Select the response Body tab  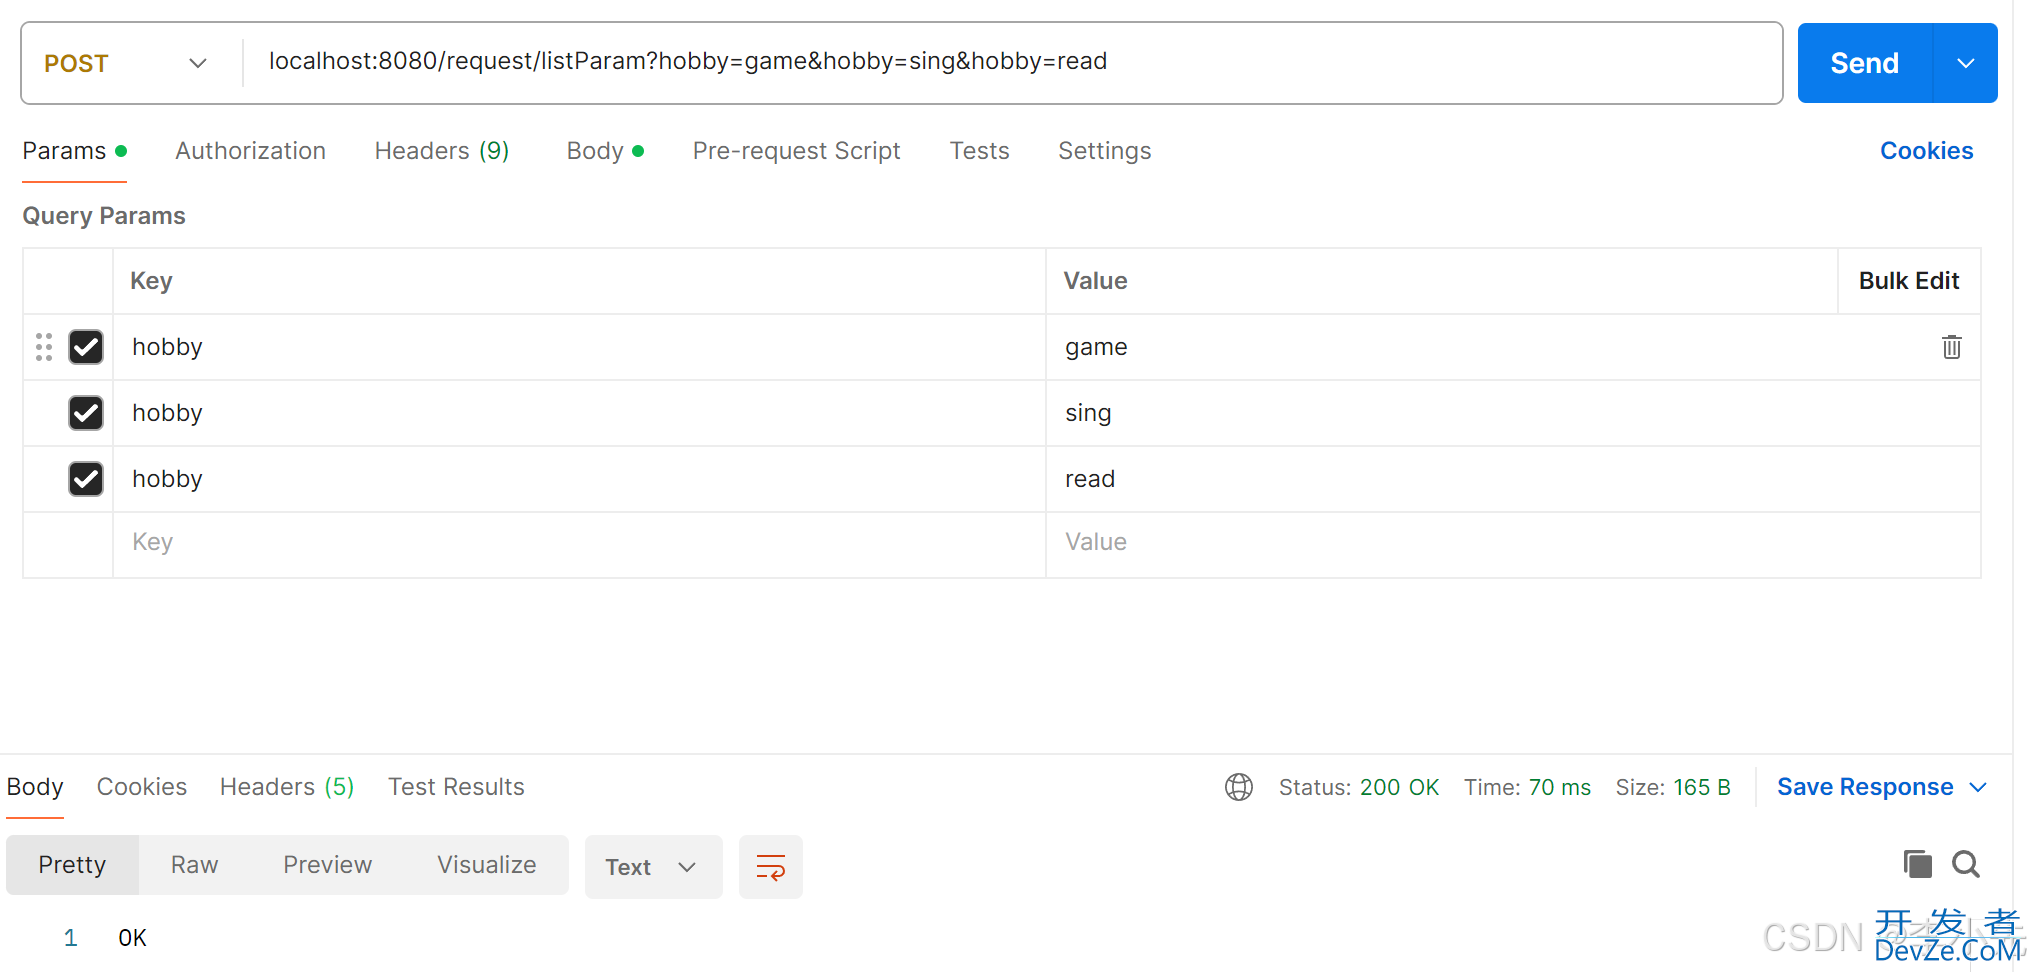tap(35, 787)
